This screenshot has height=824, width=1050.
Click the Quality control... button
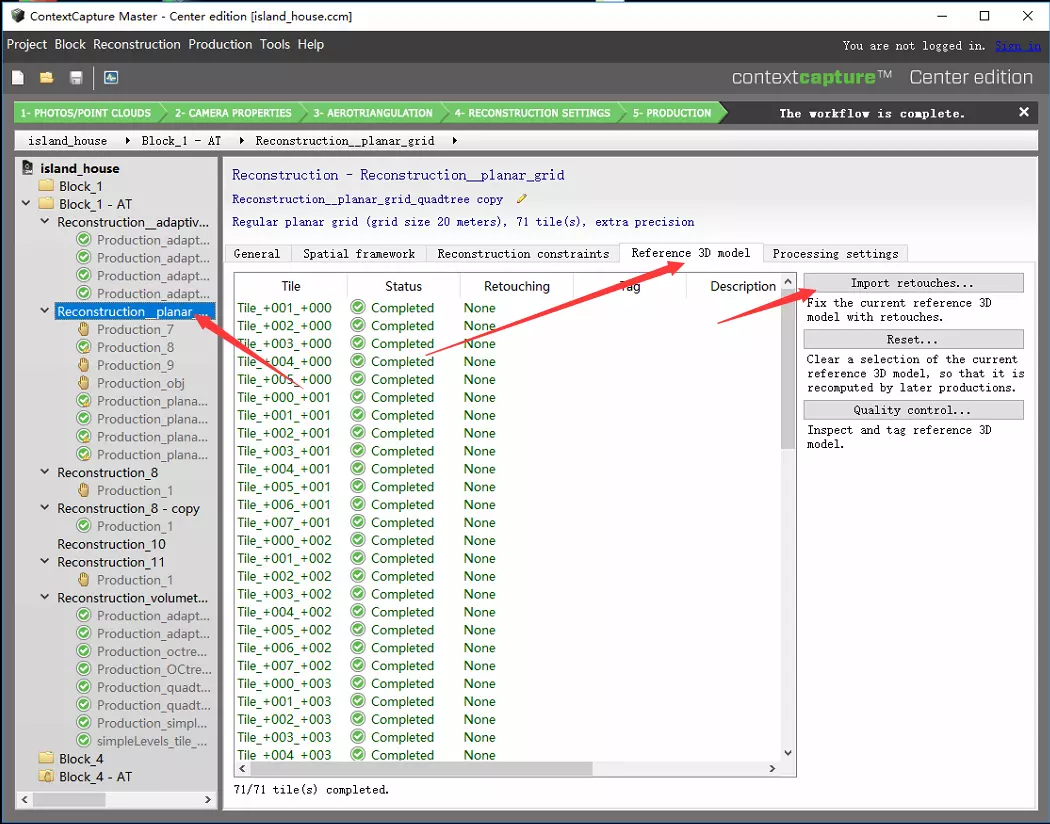pos(913,410)
